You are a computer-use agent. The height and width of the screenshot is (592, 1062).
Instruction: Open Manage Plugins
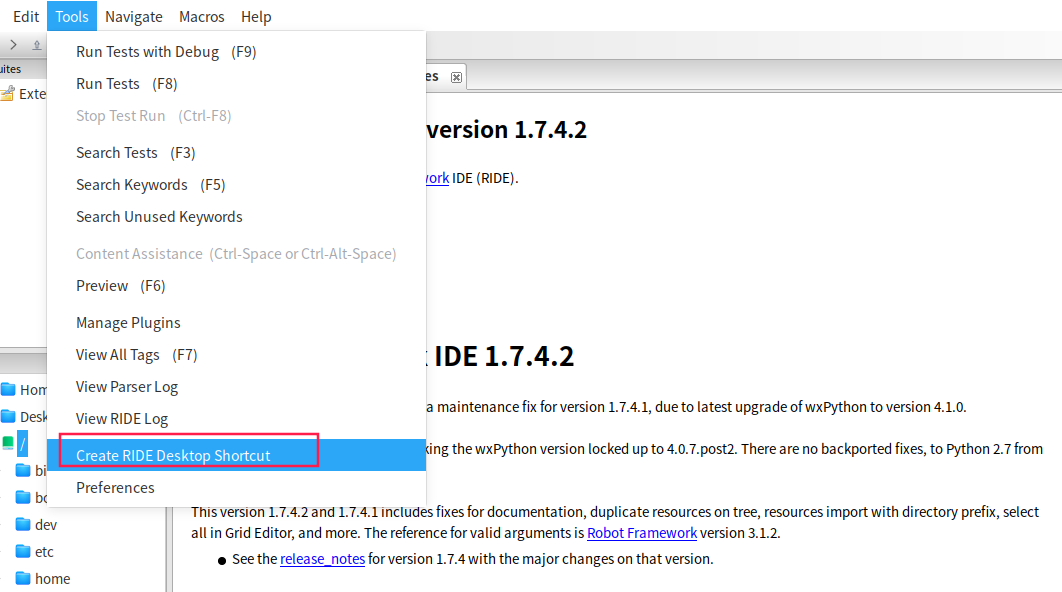click(x=236, y=323)
